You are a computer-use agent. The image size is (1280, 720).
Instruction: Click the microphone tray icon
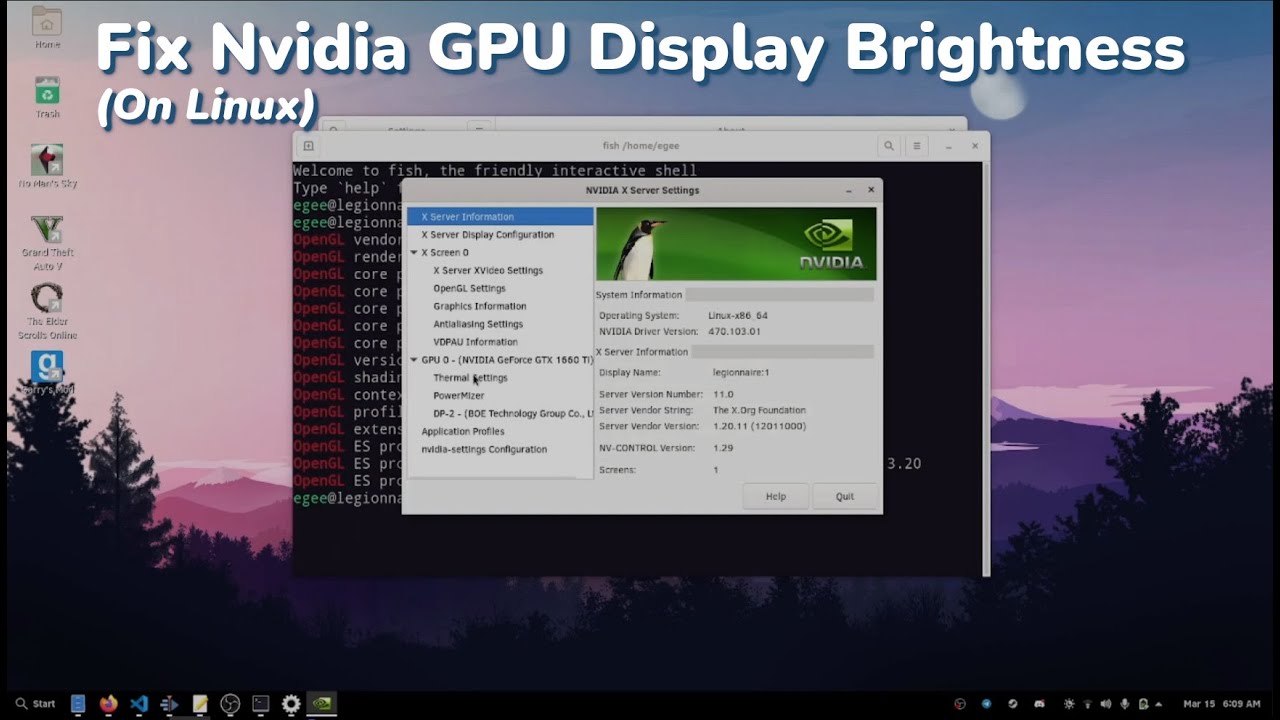click(x=1125, y=704)
